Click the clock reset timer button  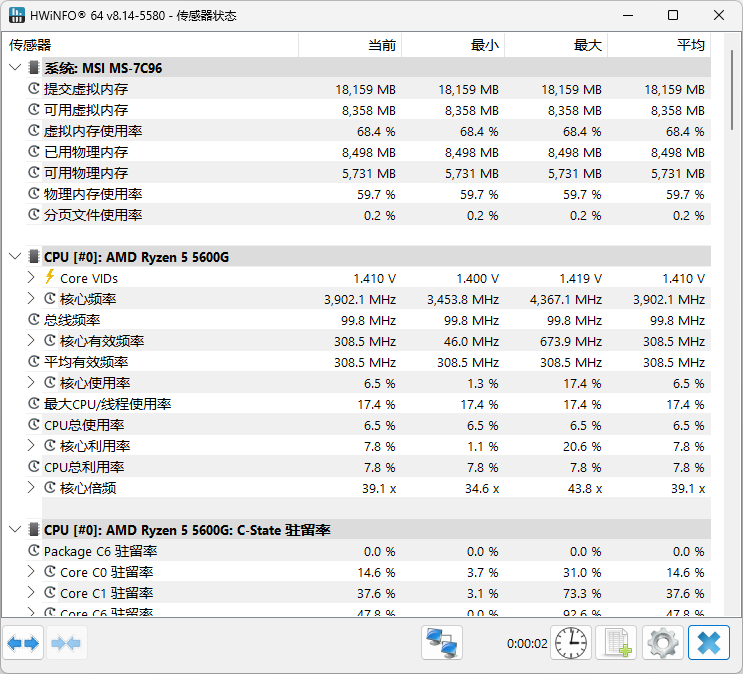click(571, 643)
